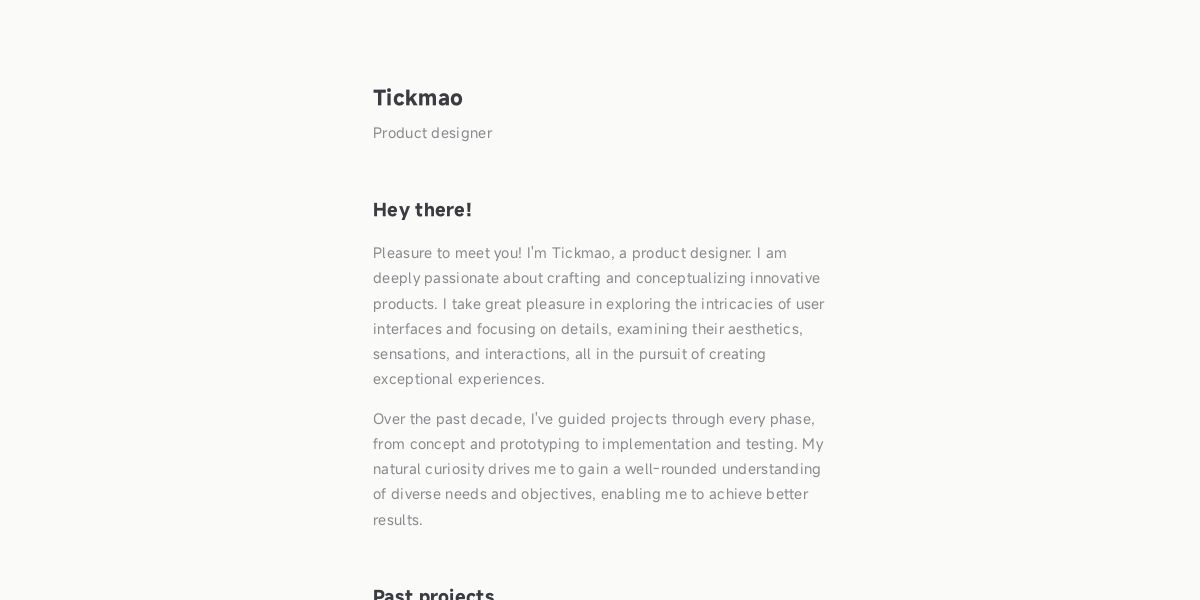
Task: Place cursor on the word "sensations"
Action: pos(413,354)
